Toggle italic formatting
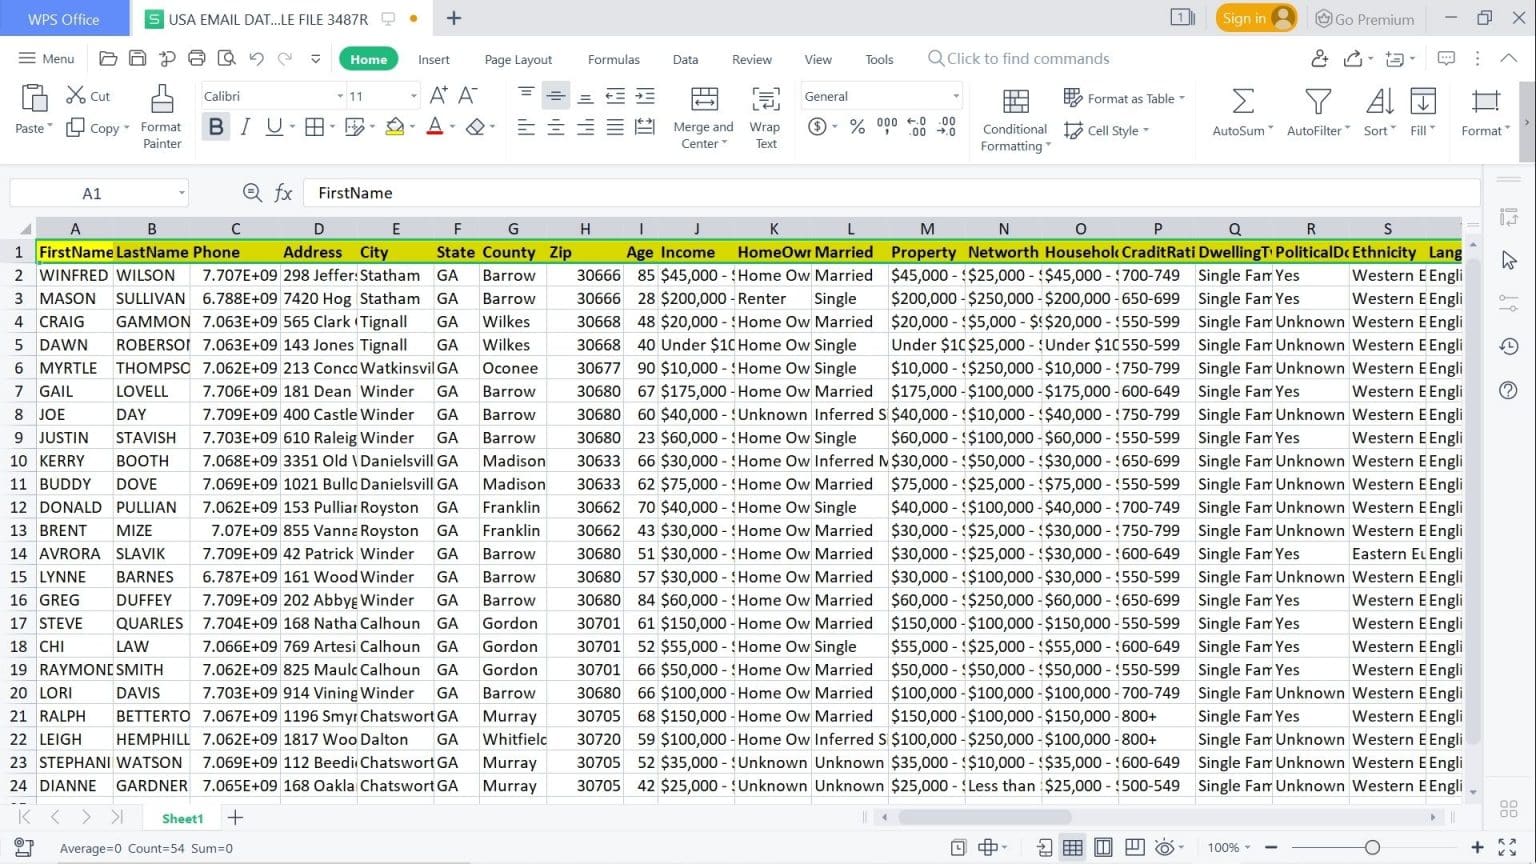 [245, 127]
